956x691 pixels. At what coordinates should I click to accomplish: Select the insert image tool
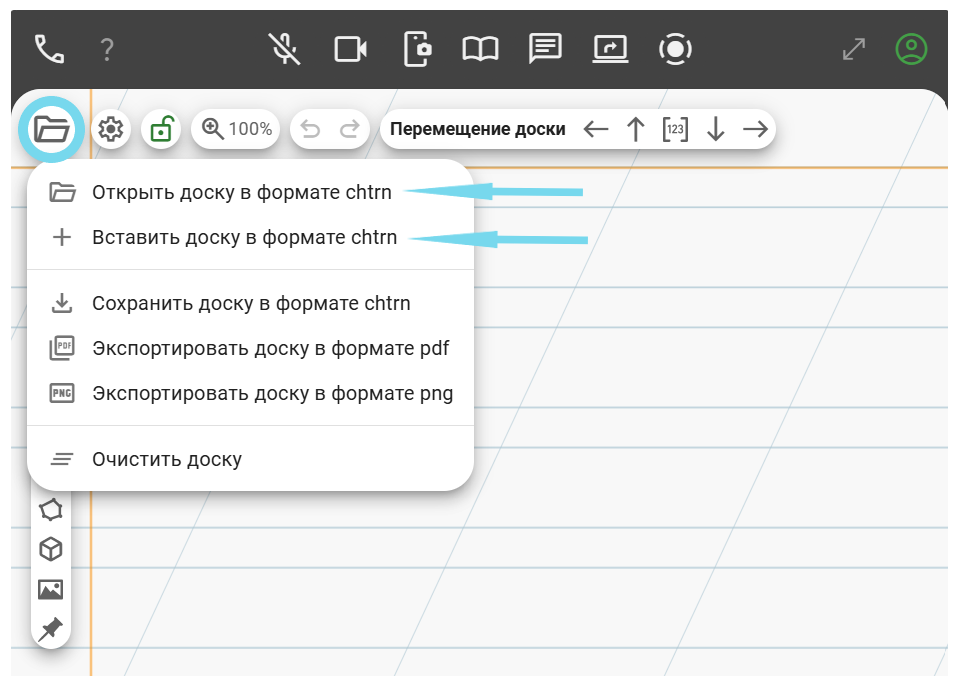(51, 589)
